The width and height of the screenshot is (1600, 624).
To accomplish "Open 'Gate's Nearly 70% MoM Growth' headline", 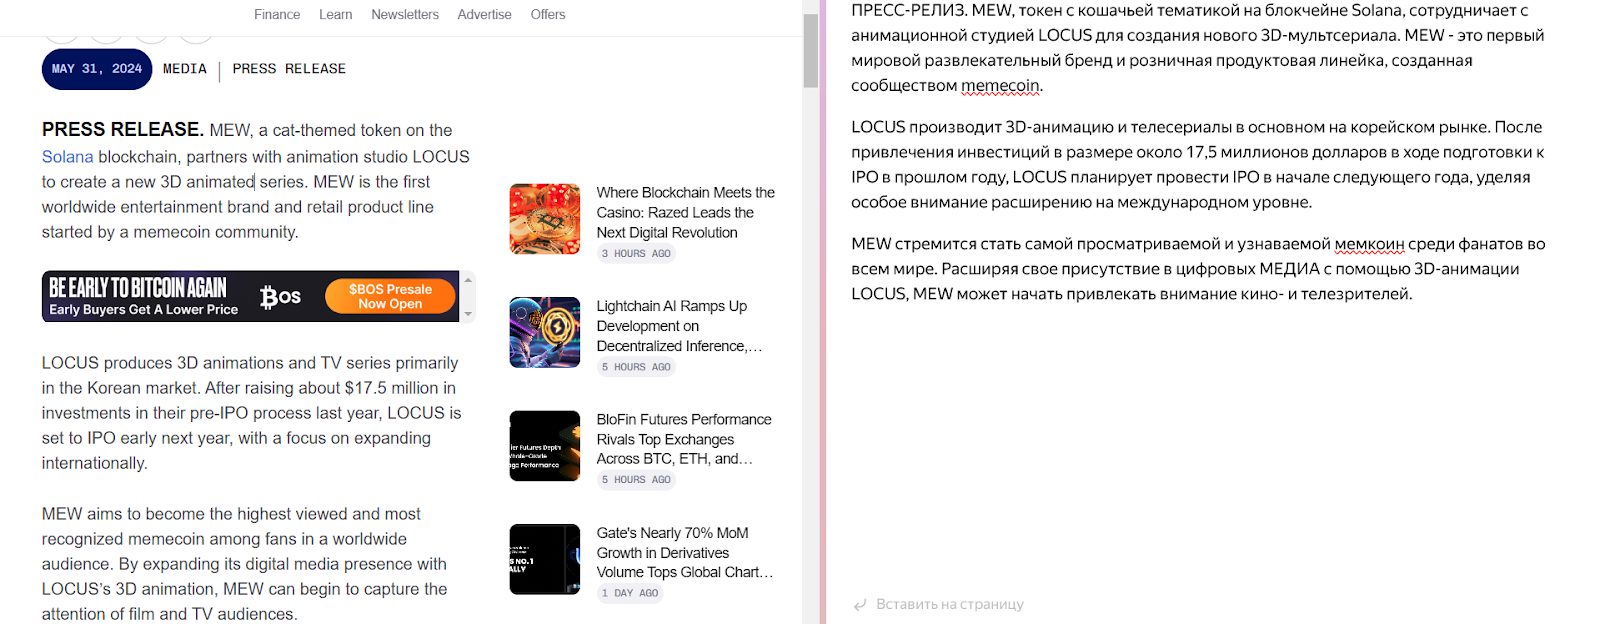I will pyautogui.click(x=685, y=553).
